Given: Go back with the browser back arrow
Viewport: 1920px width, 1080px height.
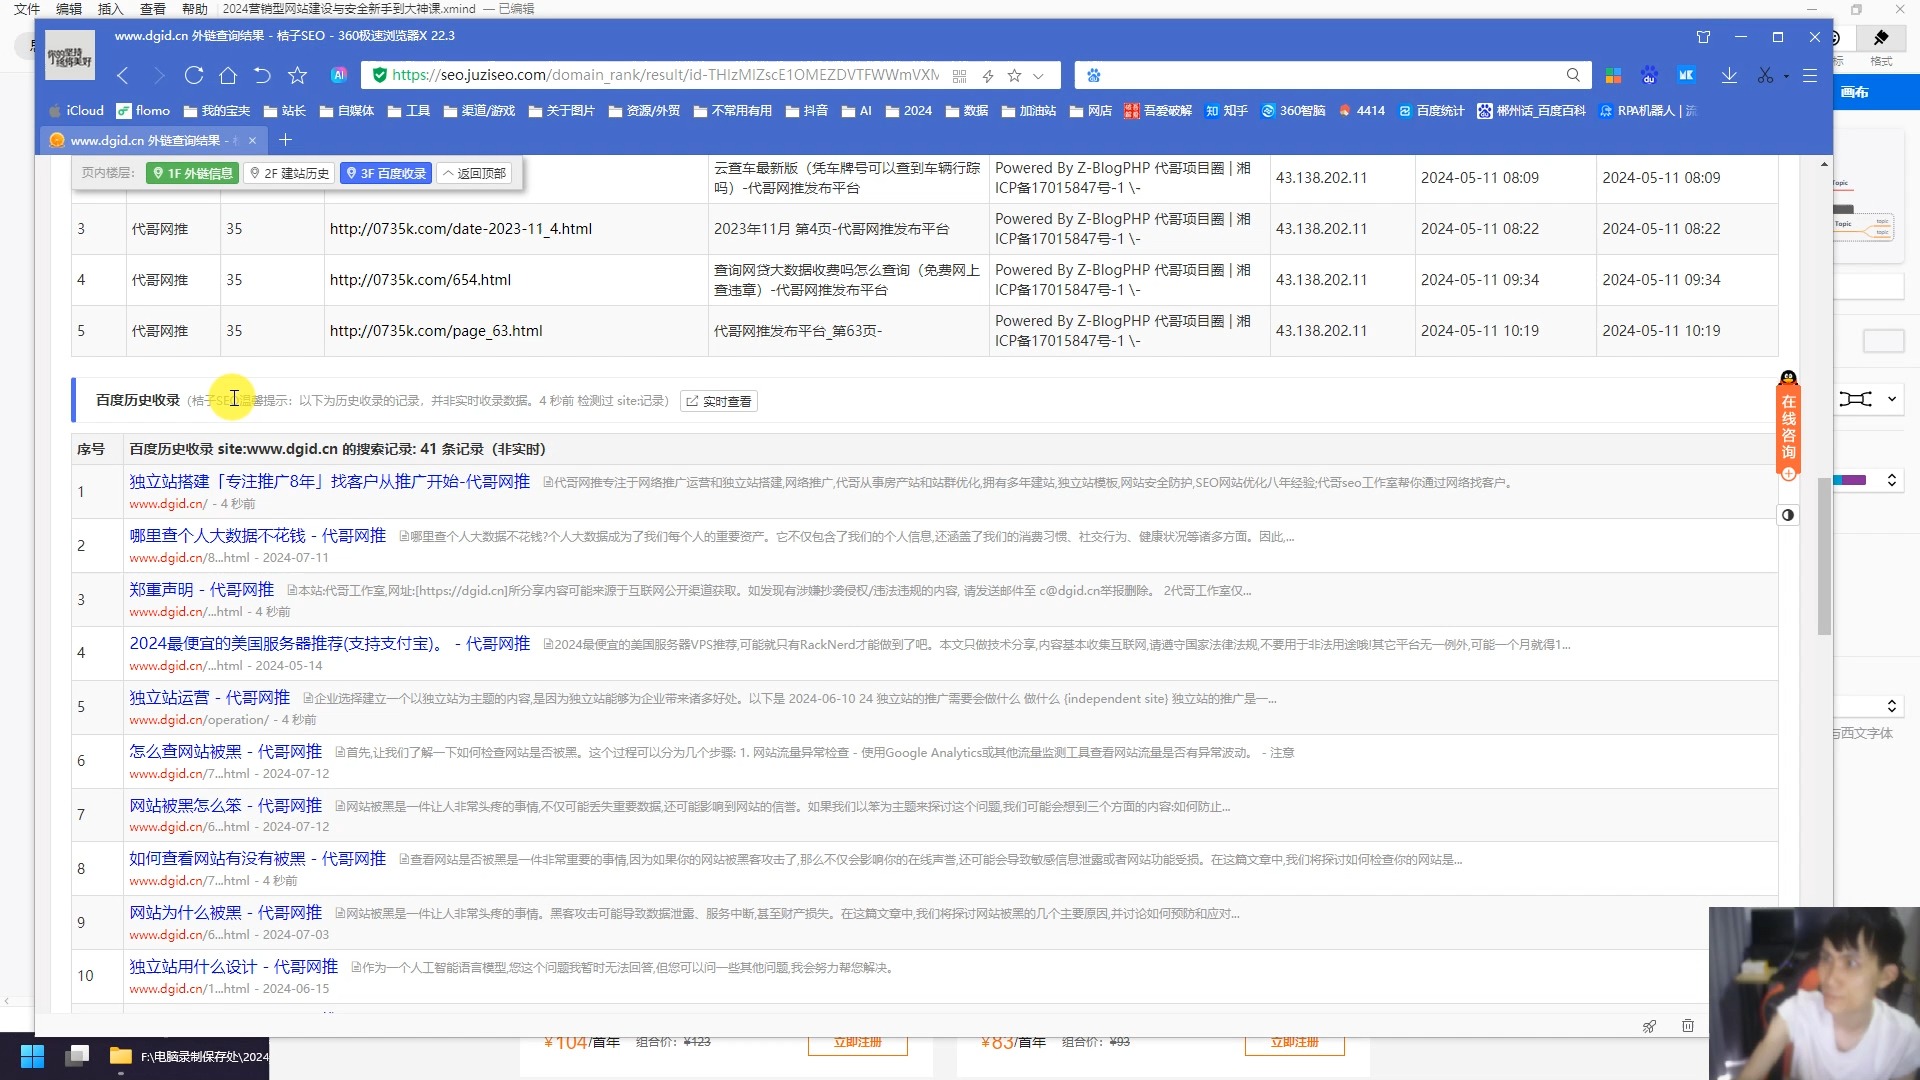Looking at the screenshot, I should pyautogui.click(x=123, y=75).
